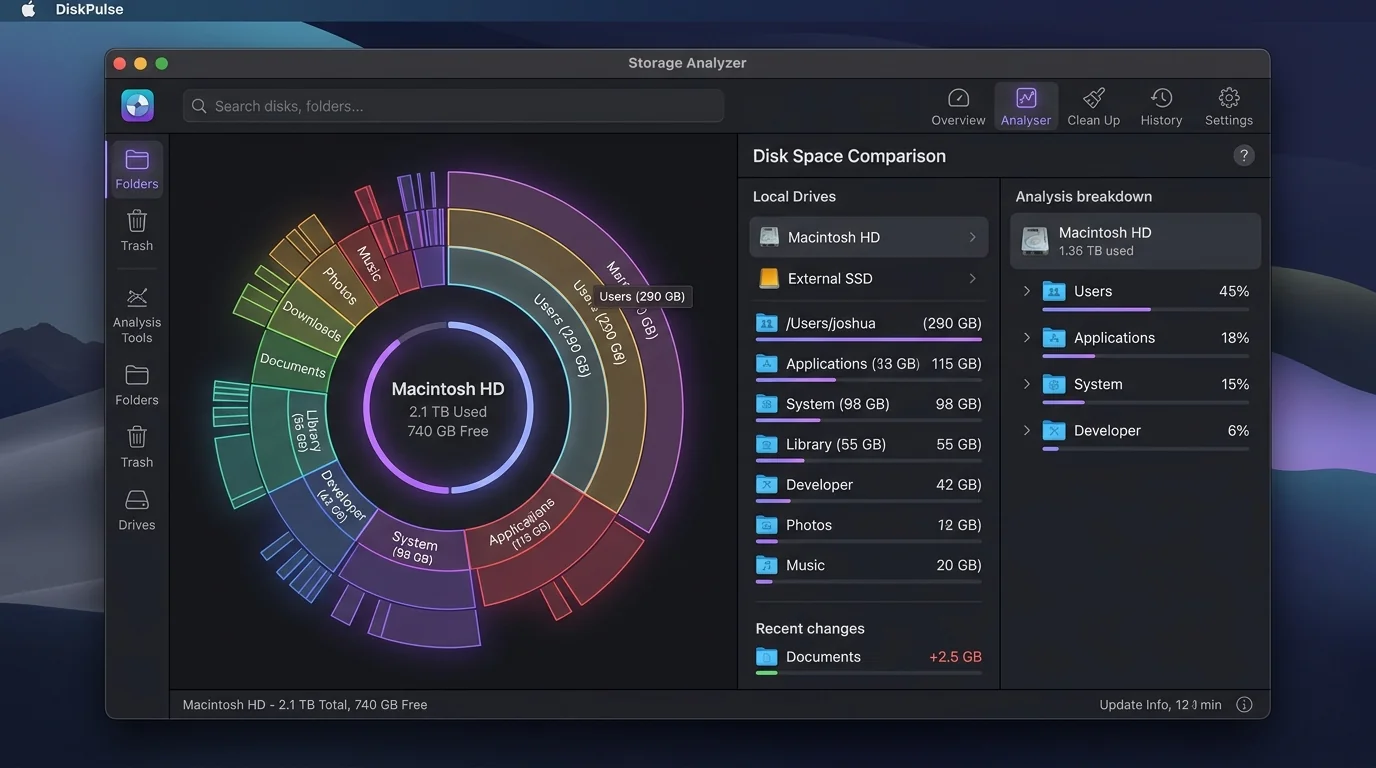Click the Applications 18% usage bar
This screenshot has width=1376, height=768.
coord(1145,356)
